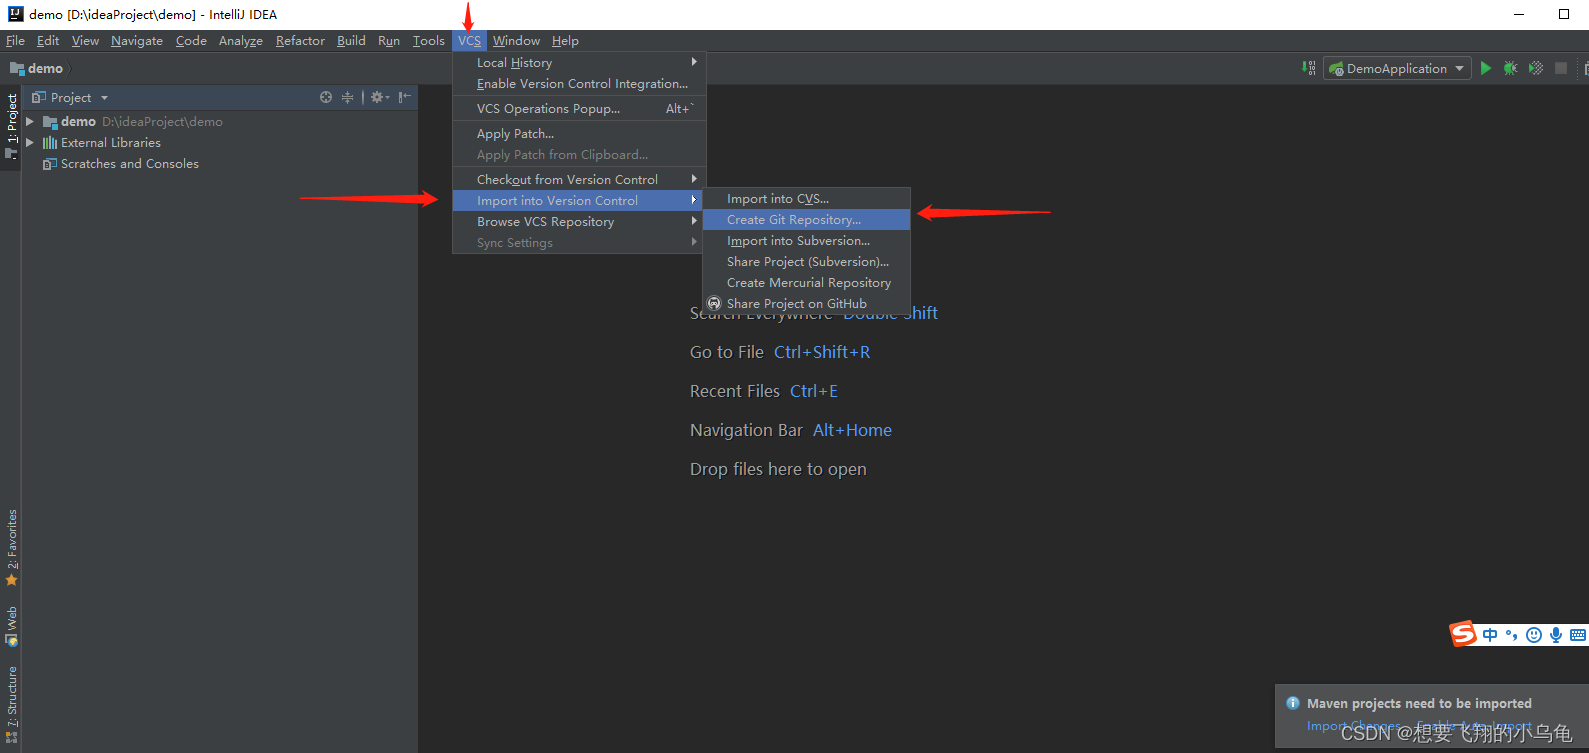Click Maven projects need to be imported text
The width and height of the screenshot is (1589, 753).
(x=1419, y=703)
